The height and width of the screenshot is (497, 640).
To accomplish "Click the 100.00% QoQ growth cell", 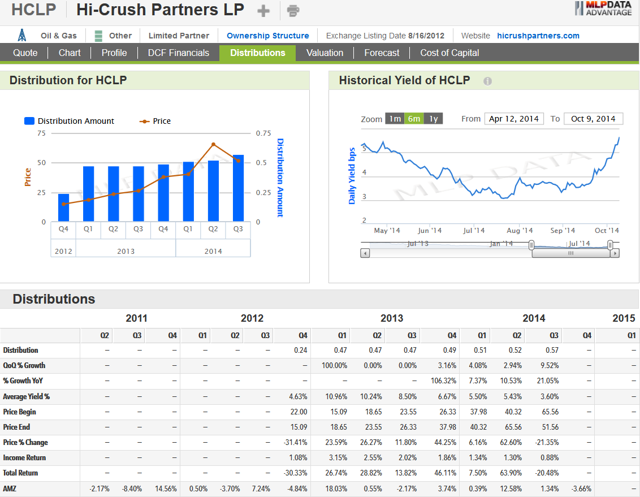I will 334,366.
